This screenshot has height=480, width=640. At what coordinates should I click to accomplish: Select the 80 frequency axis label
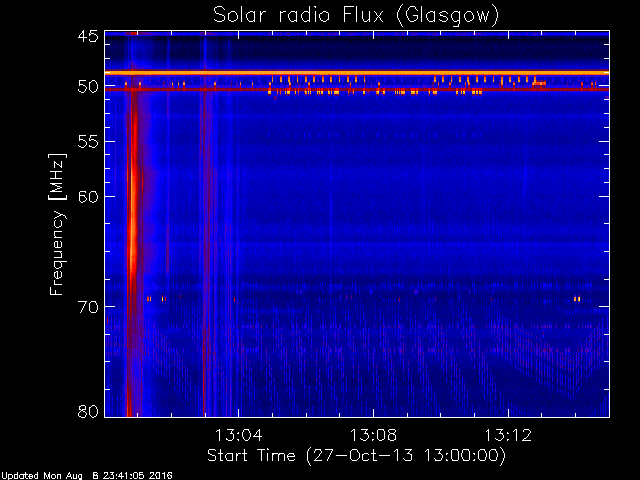(x=88, y=411)
